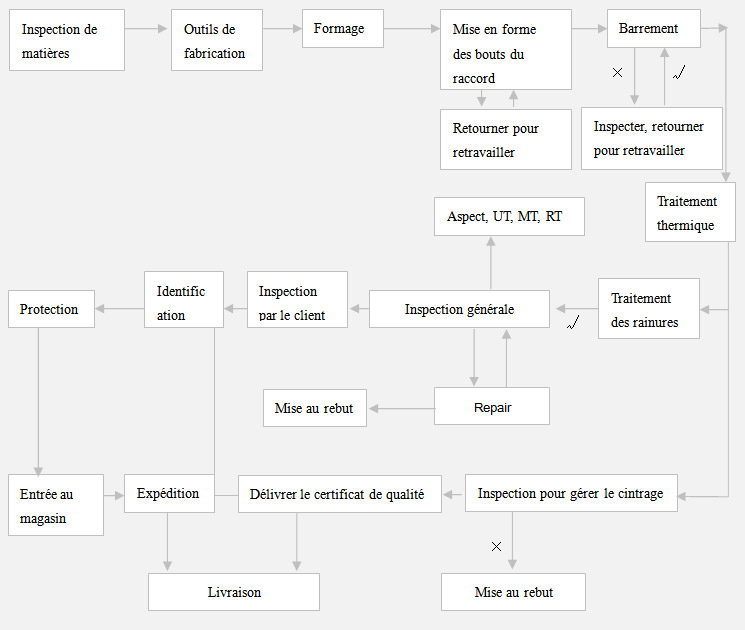Viewport: 745px width, 630px height.
Task: Select the 'Entrée au magasin' box
Action: click(55, 505)
